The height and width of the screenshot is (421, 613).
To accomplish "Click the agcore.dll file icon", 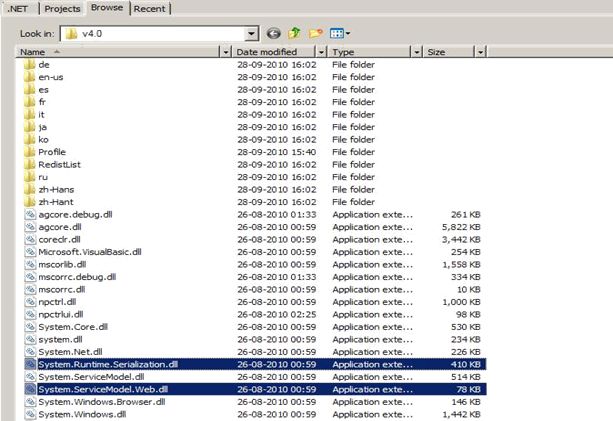I will pyautogui.click(x=30, y=227).
